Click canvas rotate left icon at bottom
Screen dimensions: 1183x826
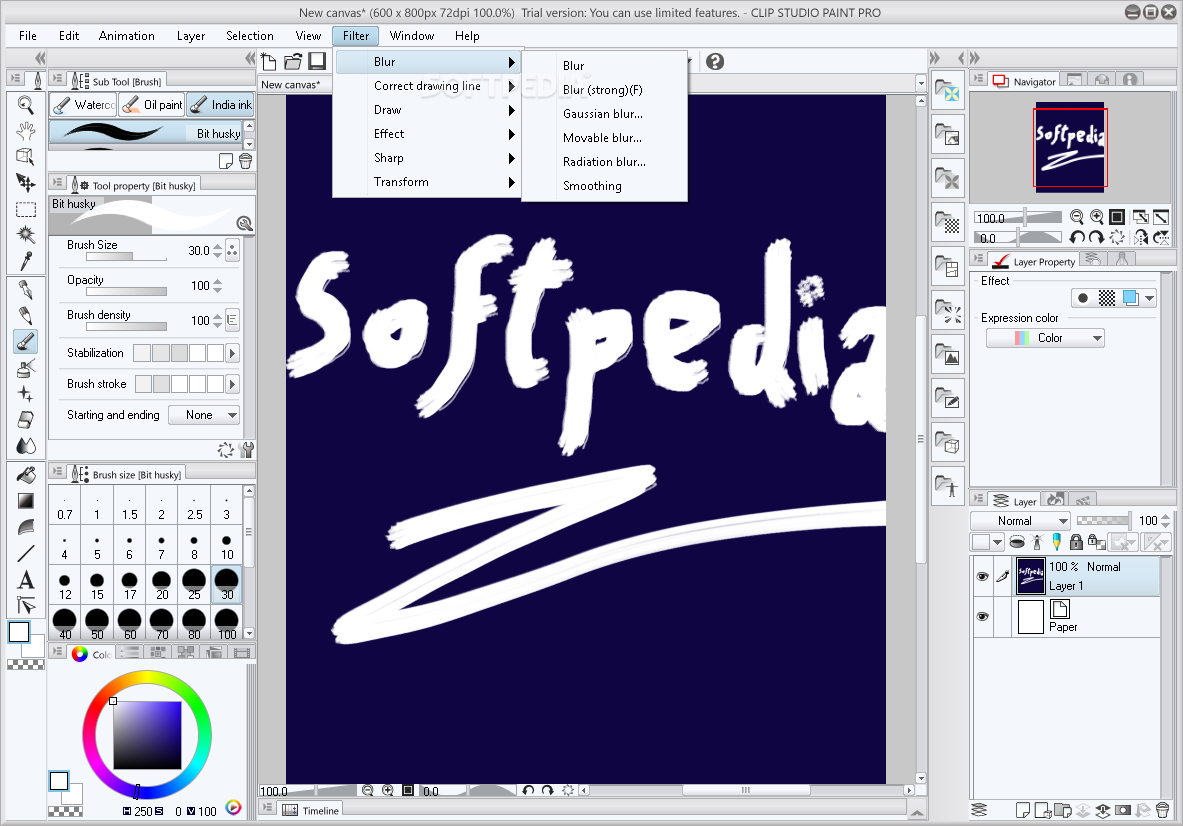click(x=528, y=791)
